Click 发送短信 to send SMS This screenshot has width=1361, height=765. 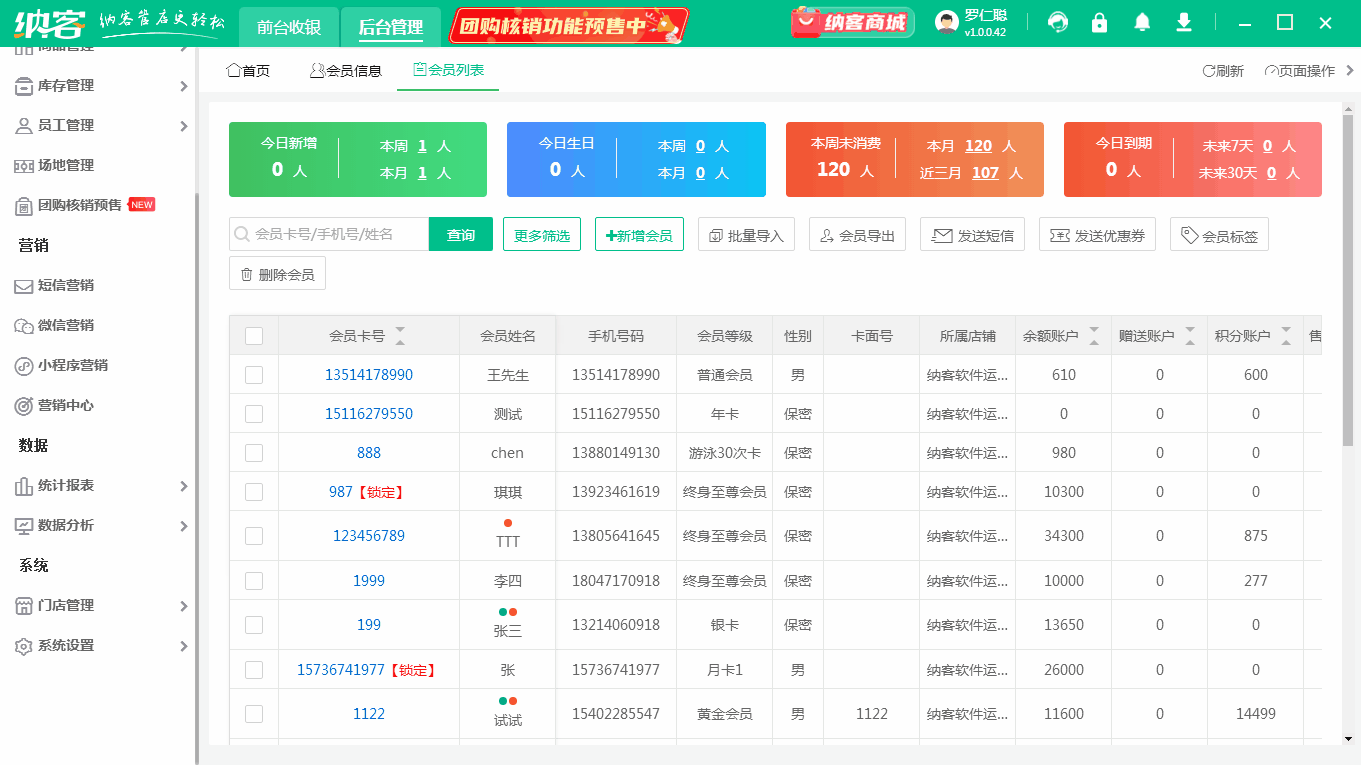click(972, 234)
